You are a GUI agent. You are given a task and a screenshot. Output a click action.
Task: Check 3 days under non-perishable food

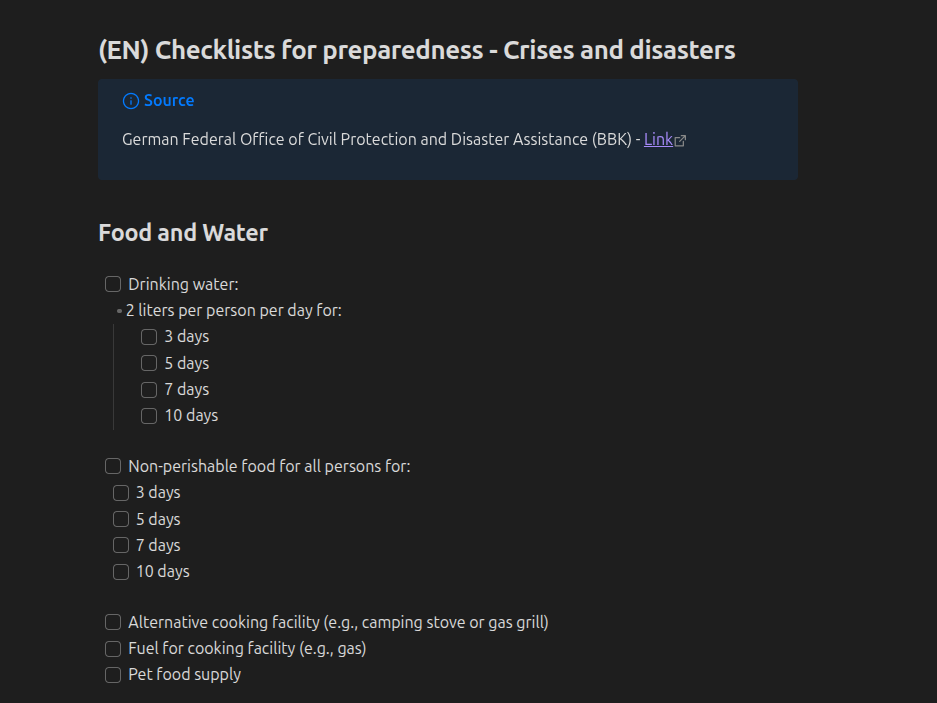tap(121, 492)
